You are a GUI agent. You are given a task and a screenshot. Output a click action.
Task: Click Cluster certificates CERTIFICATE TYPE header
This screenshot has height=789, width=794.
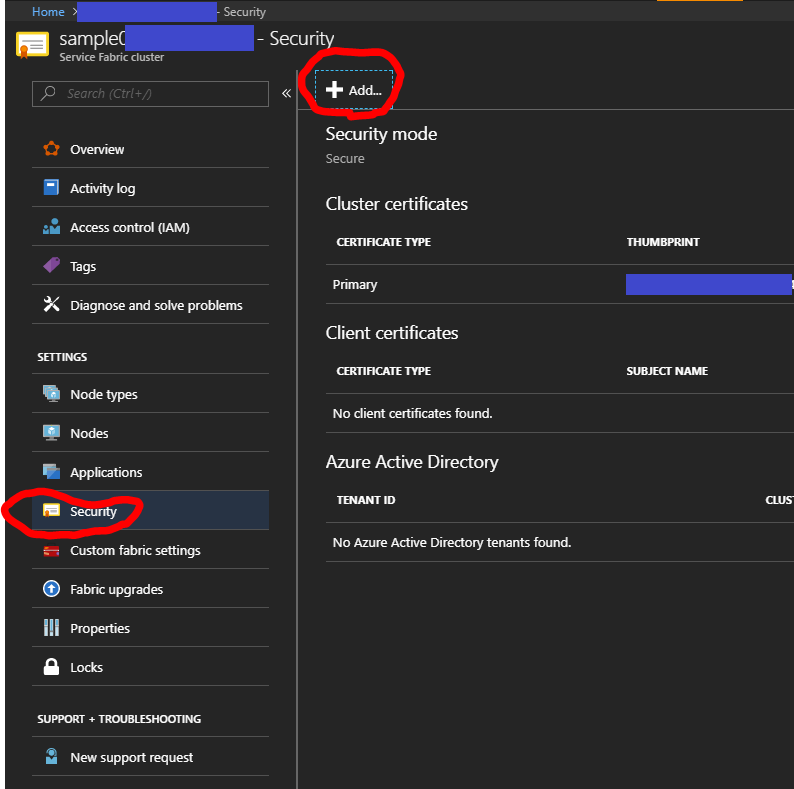(x=383, y=242)
